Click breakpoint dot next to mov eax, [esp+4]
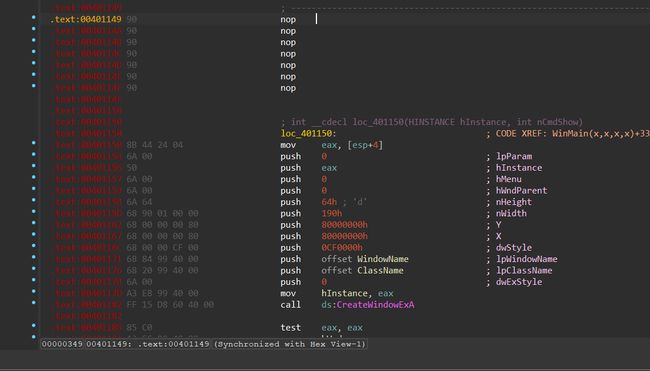 [34, 143]
